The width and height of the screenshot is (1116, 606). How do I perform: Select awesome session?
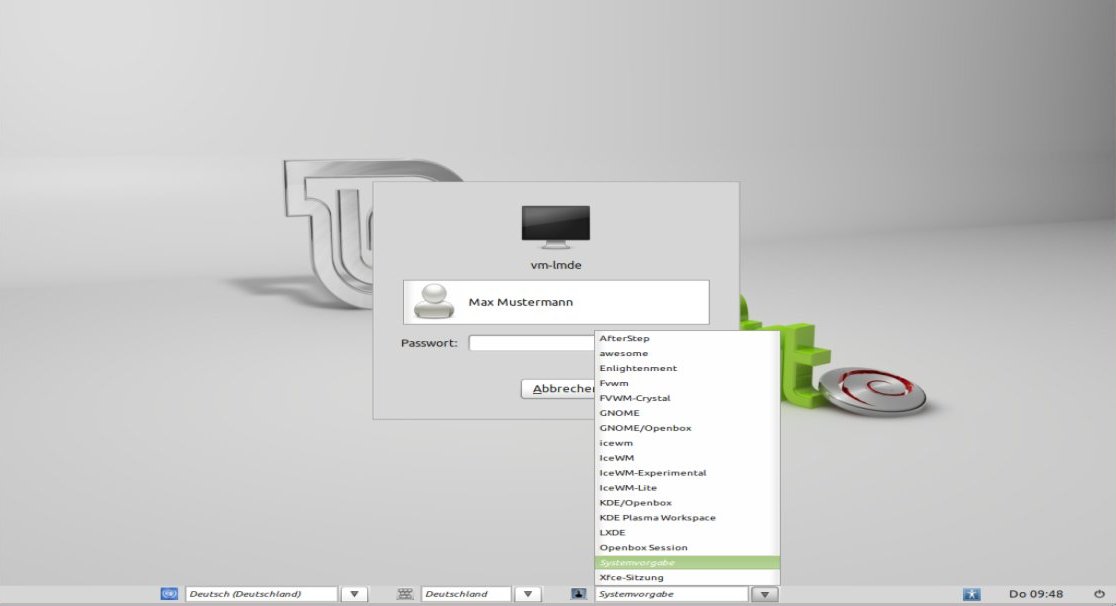pyautogui.click(x=687, y=353)
